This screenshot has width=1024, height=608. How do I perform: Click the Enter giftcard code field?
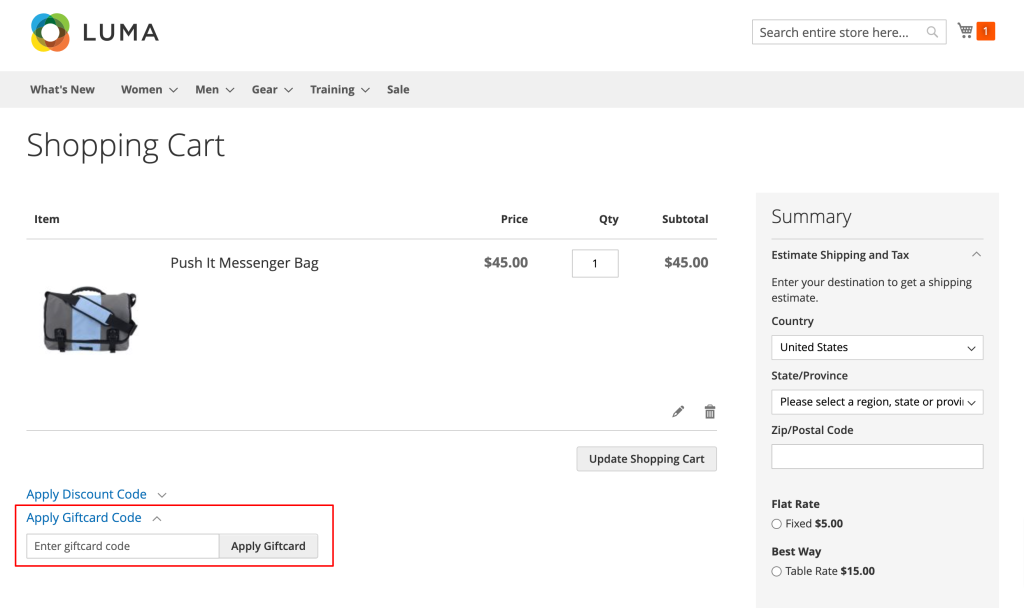coord(122,546)
